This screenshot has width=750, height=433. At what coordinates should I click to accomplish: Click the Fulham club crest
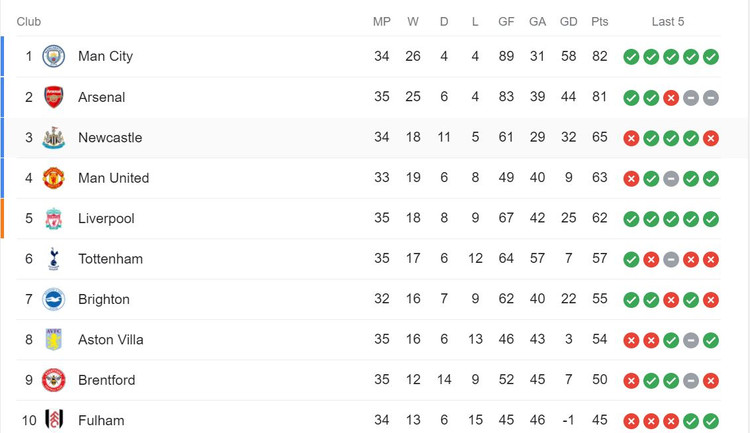coord(54,420)
